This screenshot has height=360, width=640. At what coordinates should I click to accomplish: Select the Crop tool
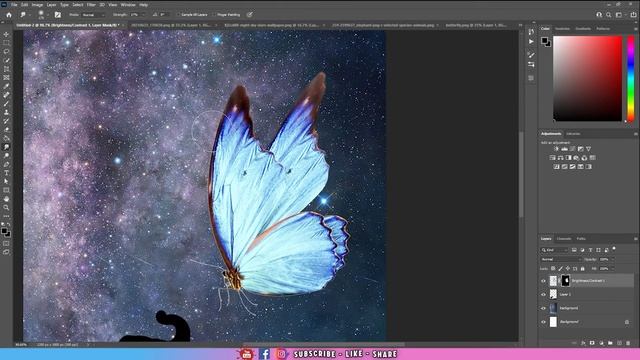click(6, 69)
